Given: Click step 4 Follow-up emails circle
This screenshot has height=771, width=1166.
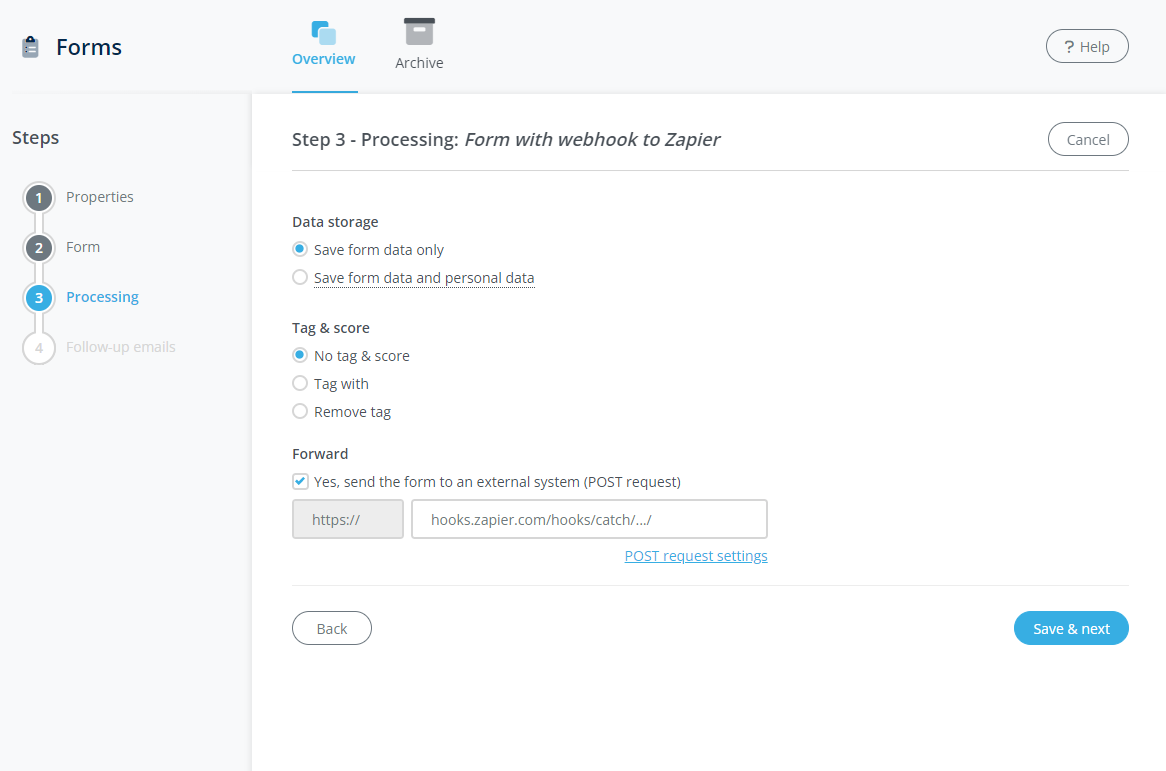Looking at the screenshot, I should coord(38,347).
